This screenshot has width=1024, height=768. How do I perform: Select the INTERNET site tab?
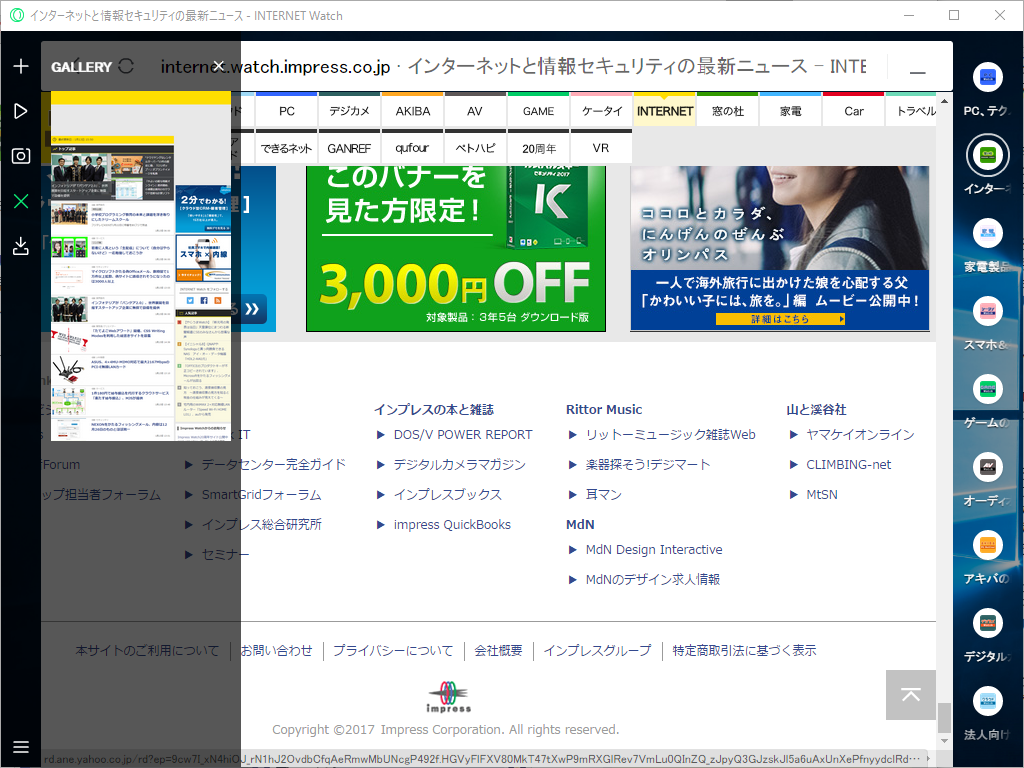point(665,110)
